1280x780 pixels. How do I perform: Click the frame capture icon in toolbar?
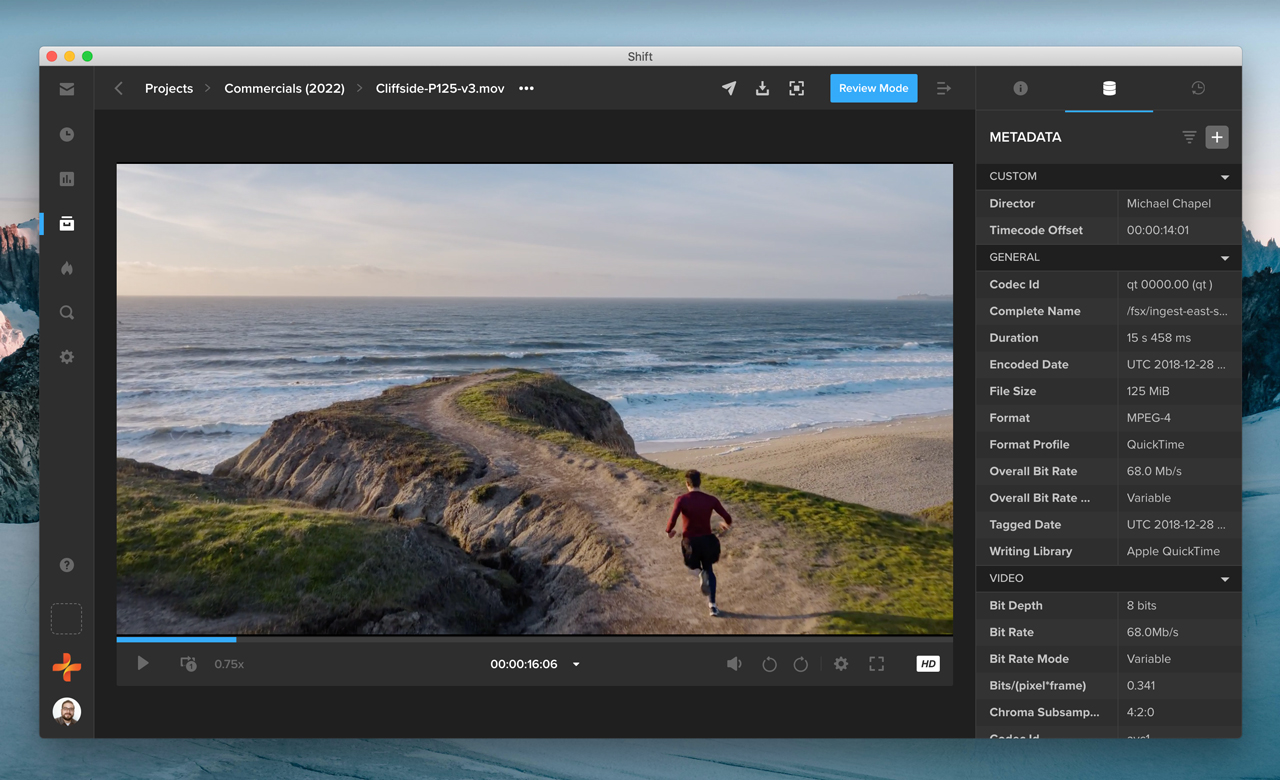coord(796,88)
